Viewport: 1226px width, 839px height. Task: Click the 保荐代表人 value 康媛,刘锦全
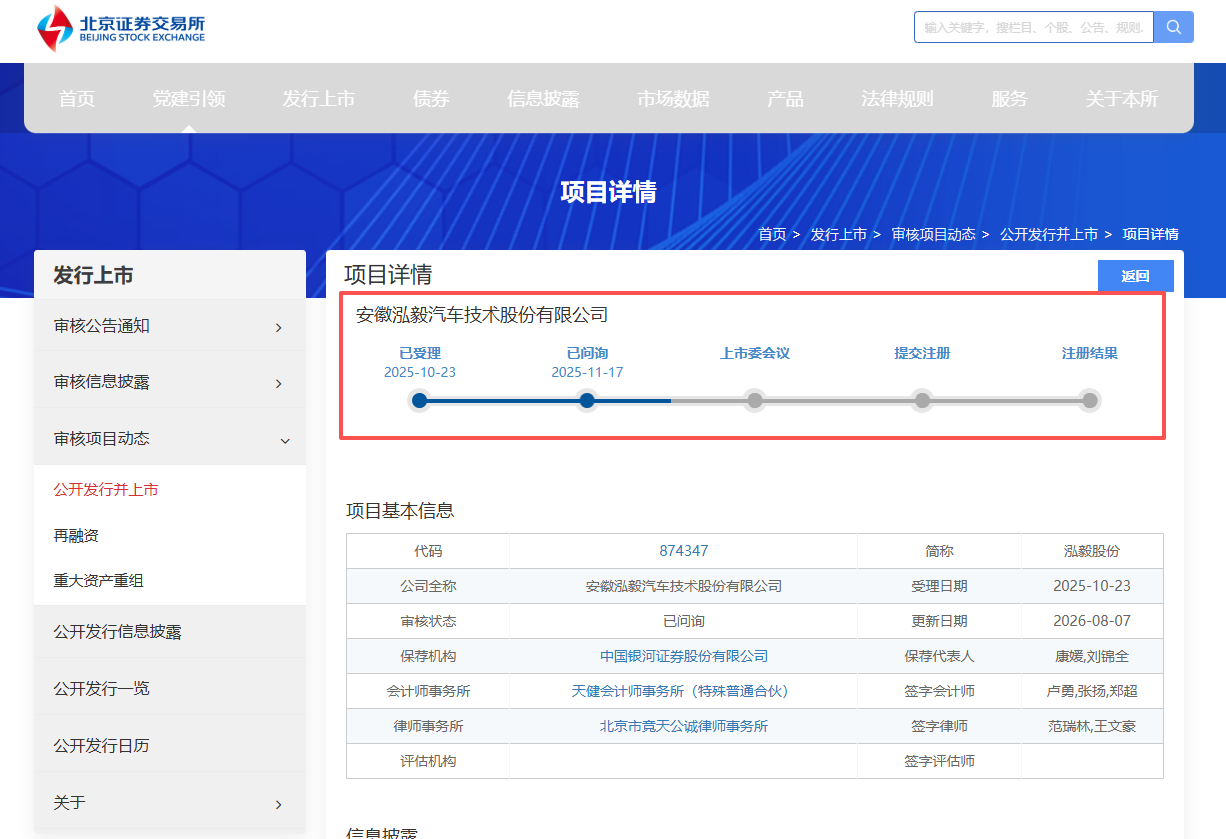(x=1092, y=656)
